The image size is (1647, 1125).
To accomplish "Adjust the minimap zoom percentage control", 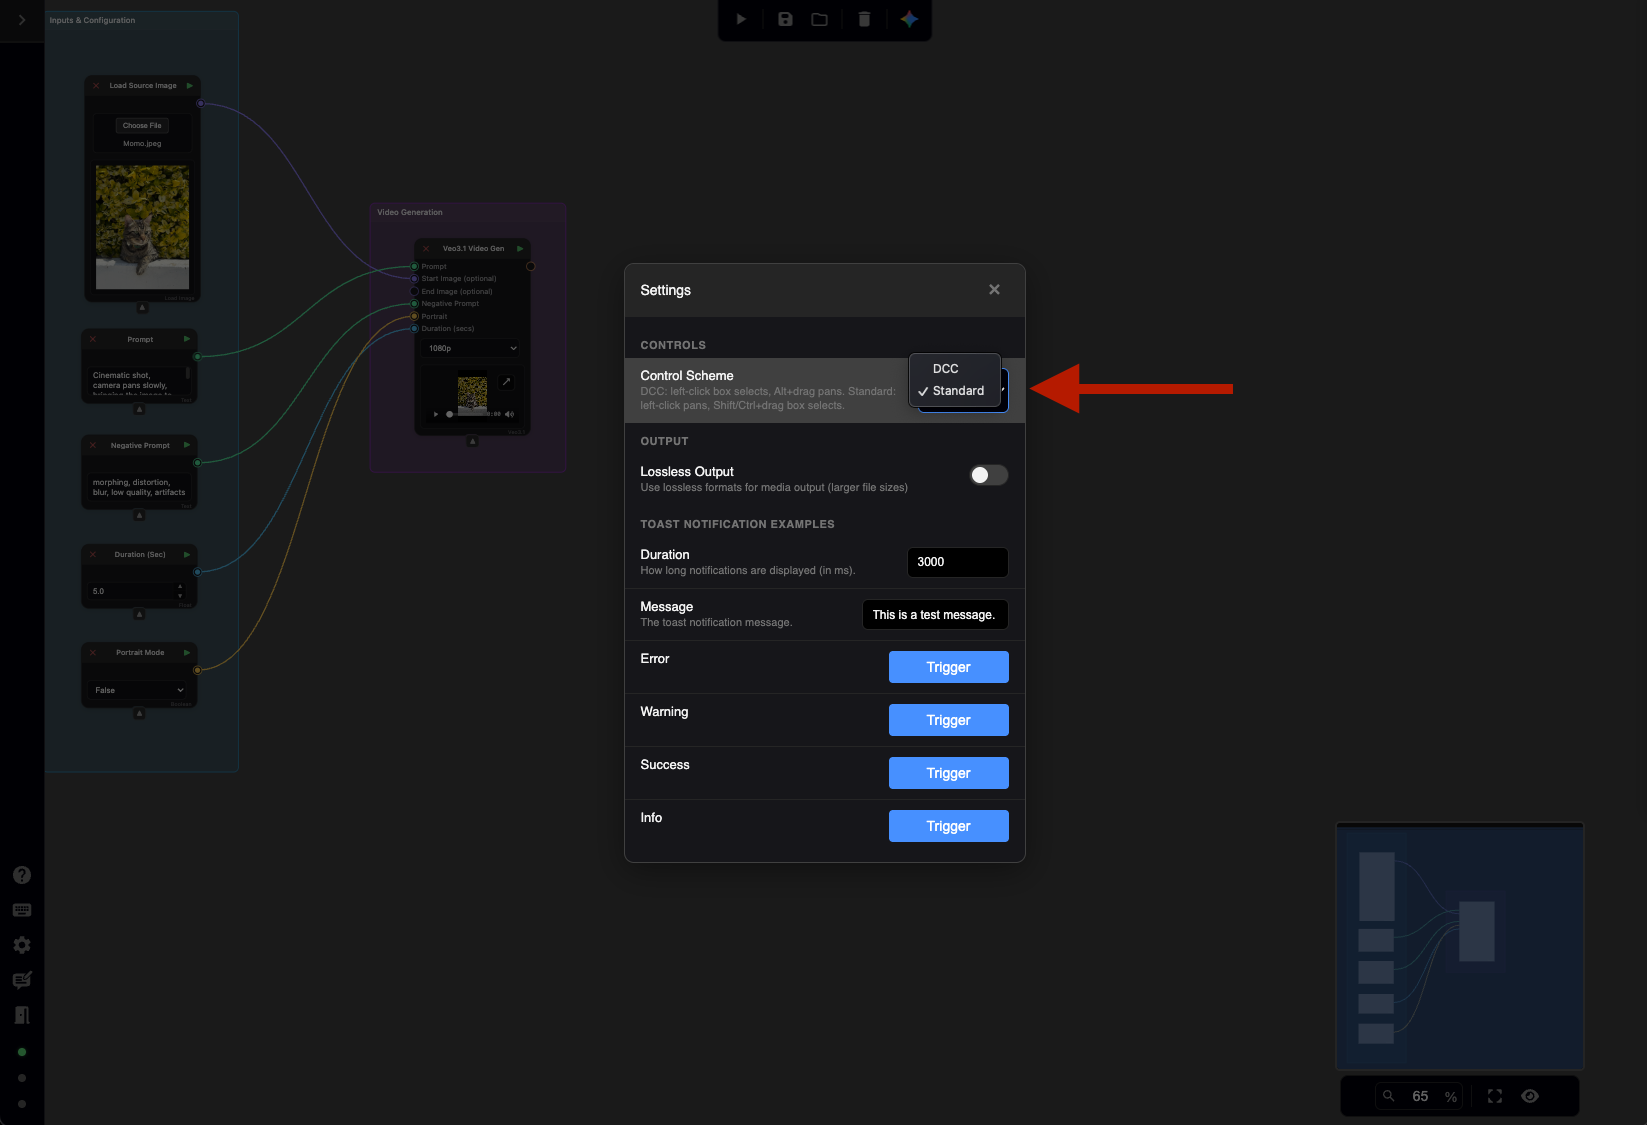I will point(1420,1096).
